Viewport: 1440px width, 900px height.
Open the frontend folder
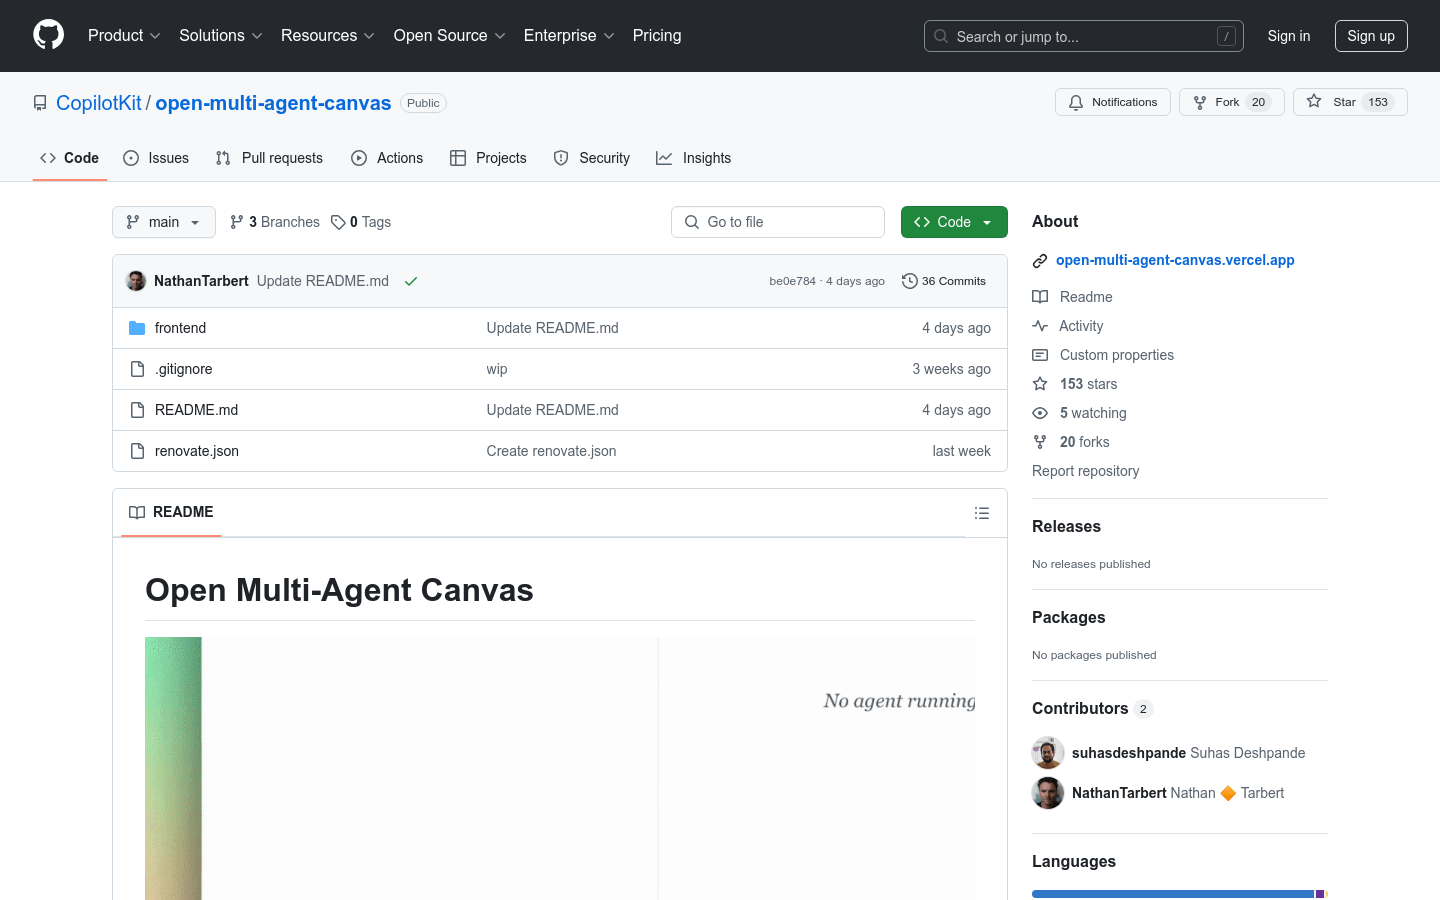(180, 328)
